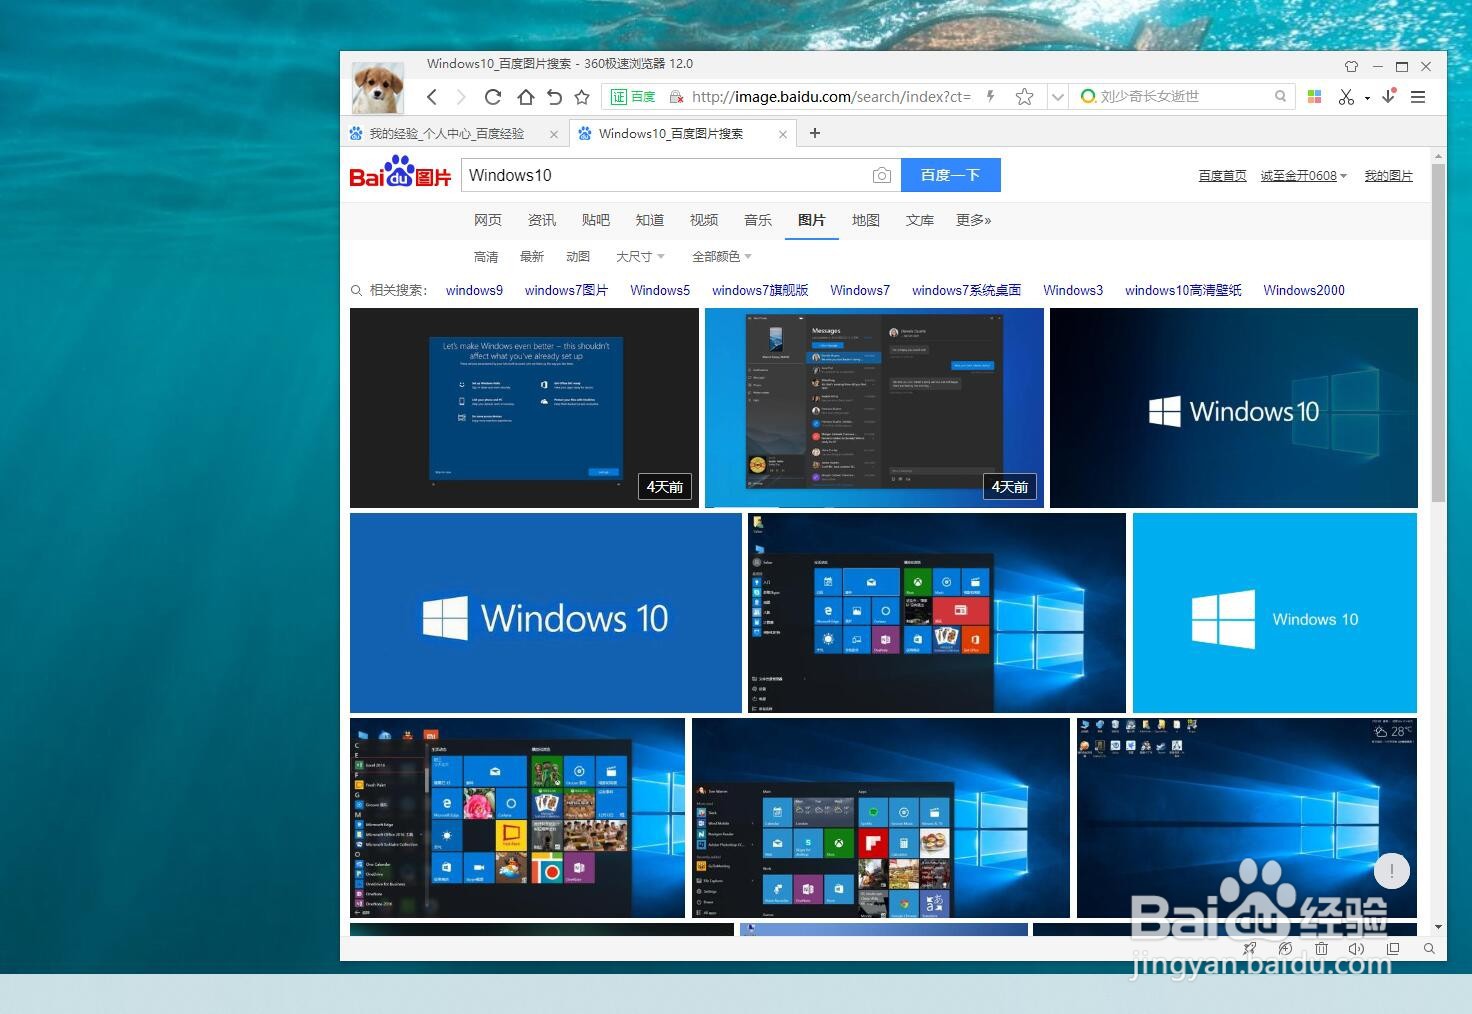Click the 百度一下 search button
1472x1014 pixels.
pos(951,175)
